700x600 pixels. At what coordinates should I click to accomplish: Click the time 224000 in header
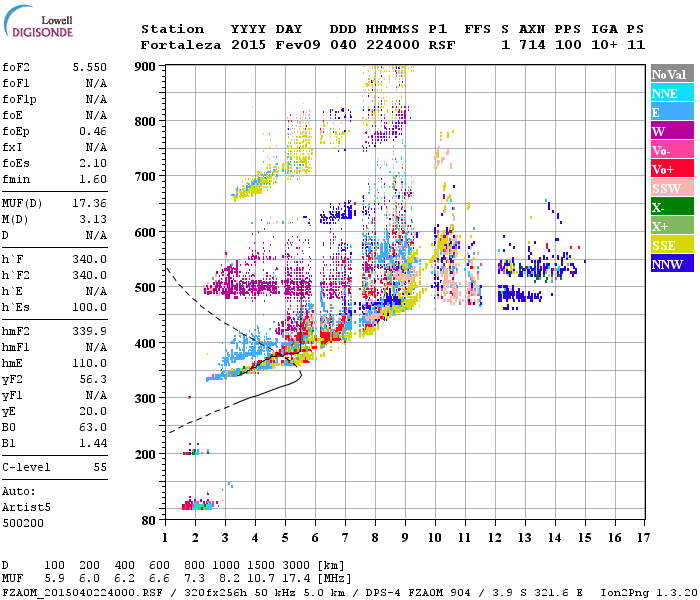coord(393,45)
